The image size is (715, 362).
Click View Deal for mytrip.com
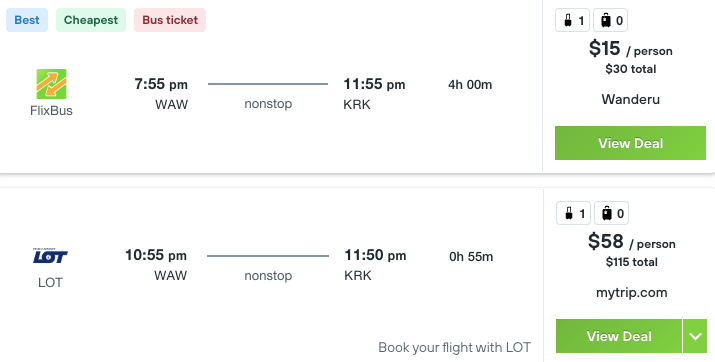(619, 336)
